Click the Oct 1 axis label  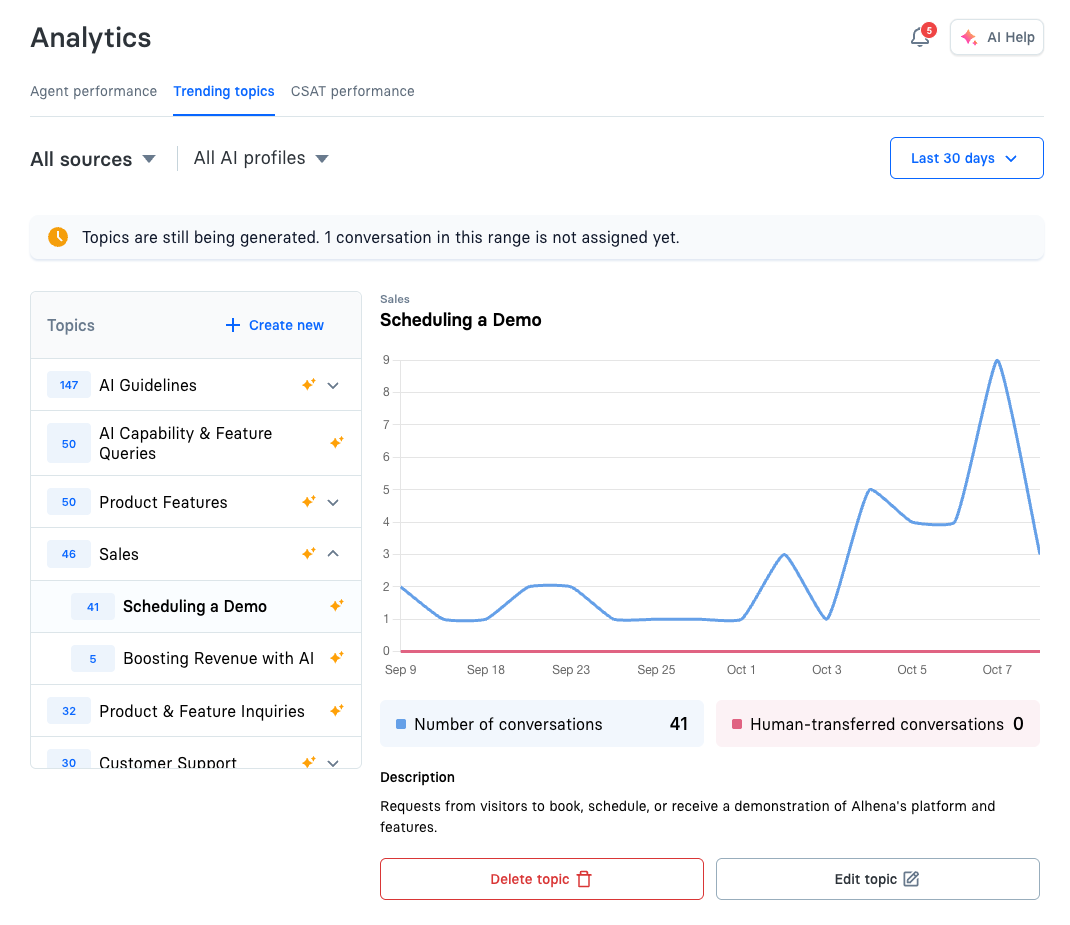click(x=741, y=670)
